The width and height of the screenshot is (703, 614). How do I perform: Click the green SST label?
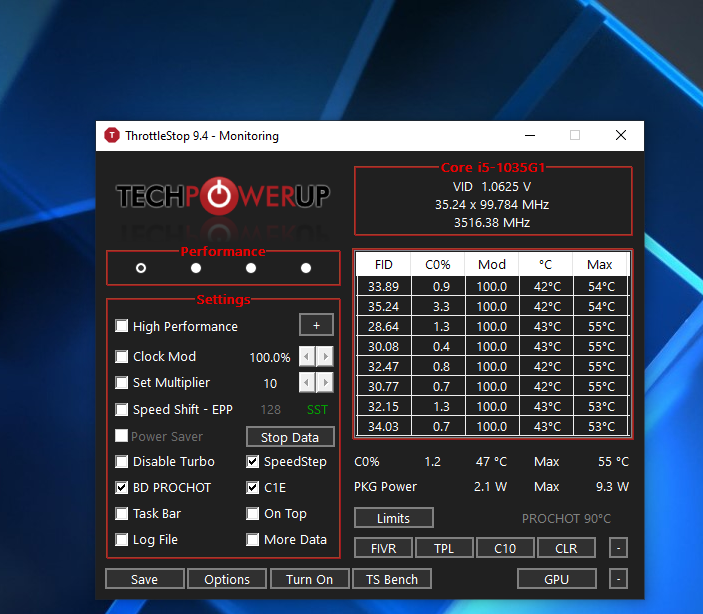pyautogui.click(x=317, y=409)
